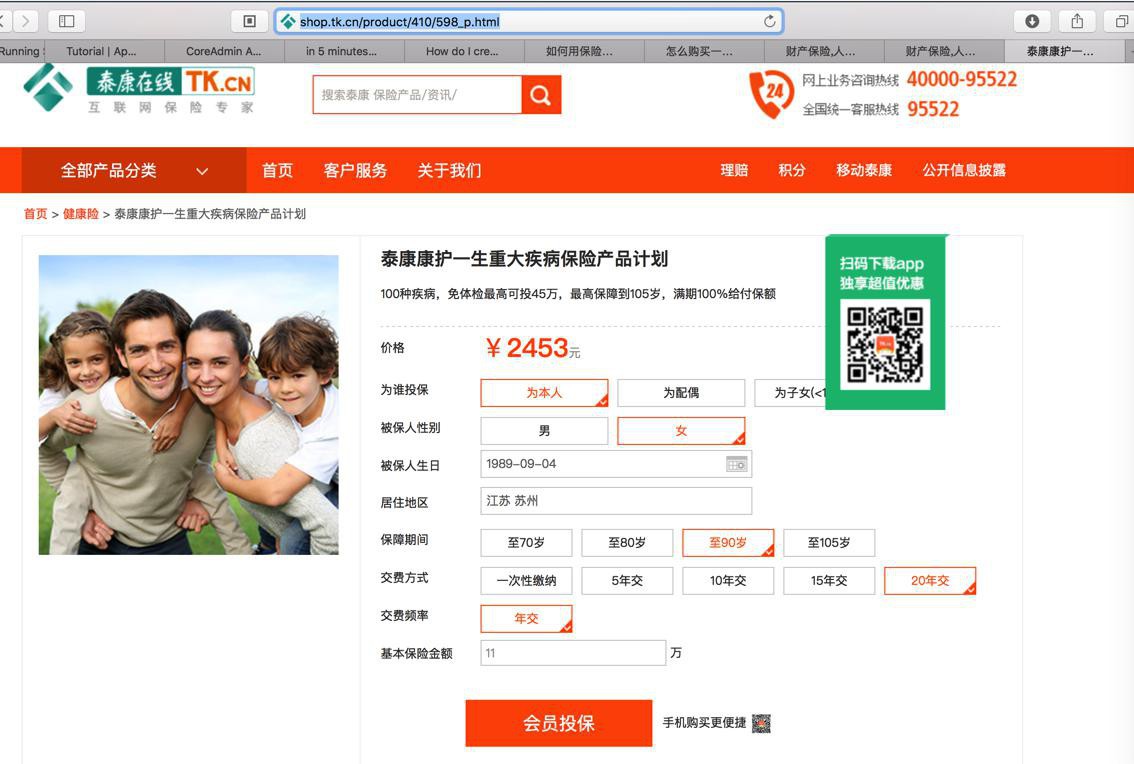Expand the 全部产品分类 category dropdown
The image size is (1134, 764).
click(x=134, y=171)
